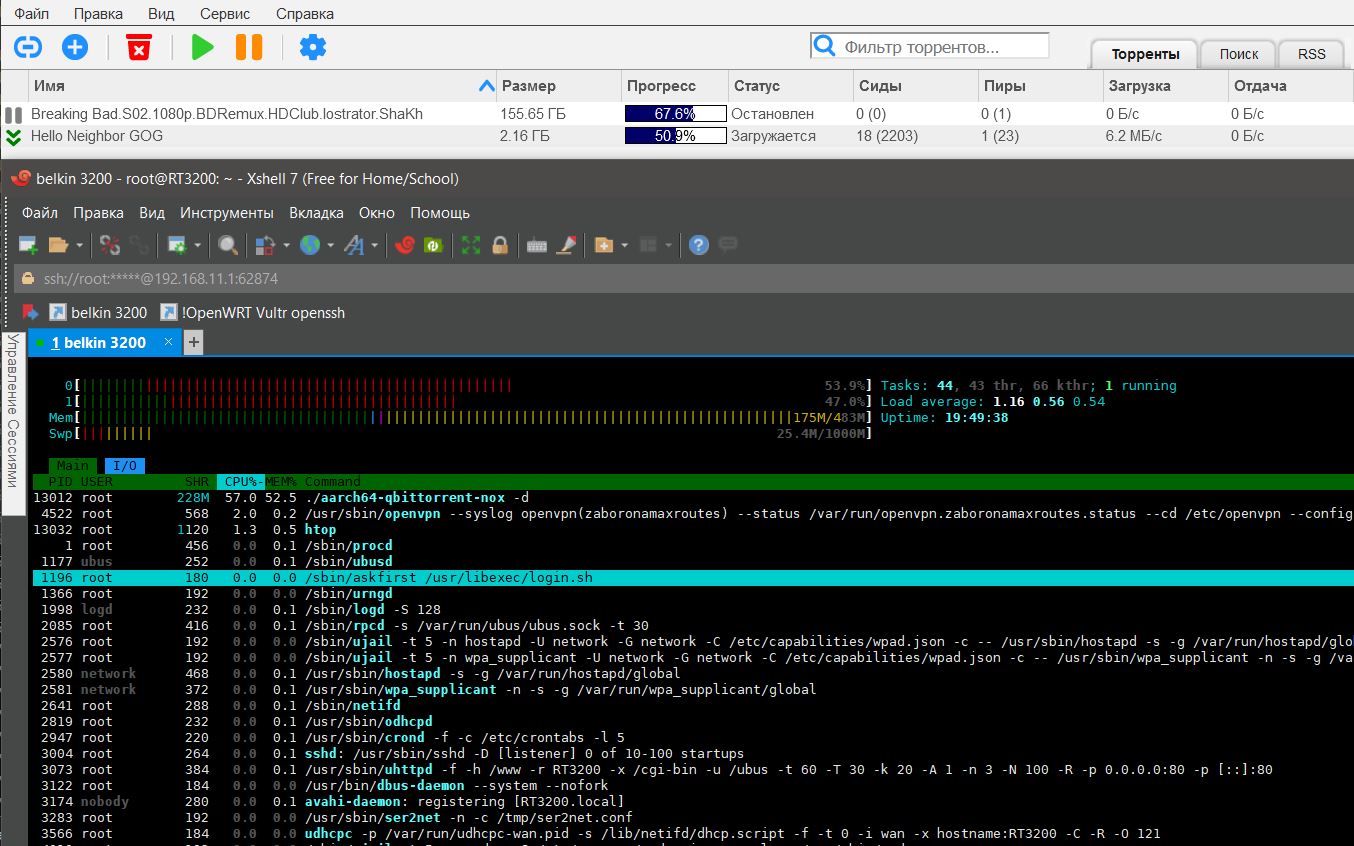Expand the globe encoding dropdown arrow

pos(331,245)
